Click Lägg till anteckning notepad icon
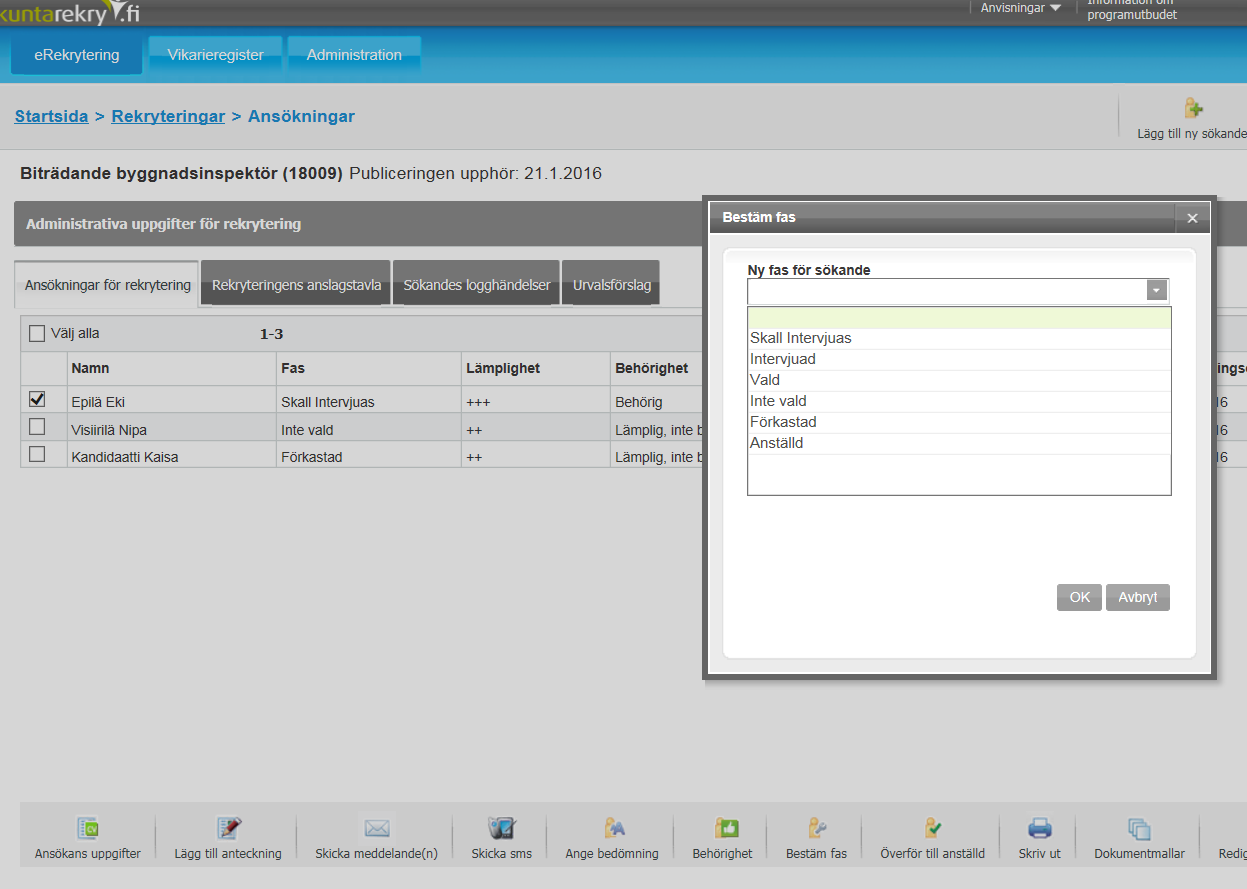1247x889 pixels. pyautogui.click(x=228, y=828)
